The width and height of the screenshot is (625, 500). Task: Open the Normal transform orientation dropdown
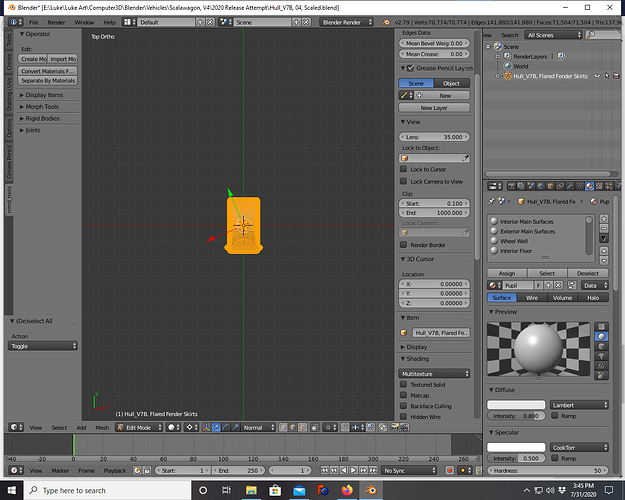click(259, 427)
